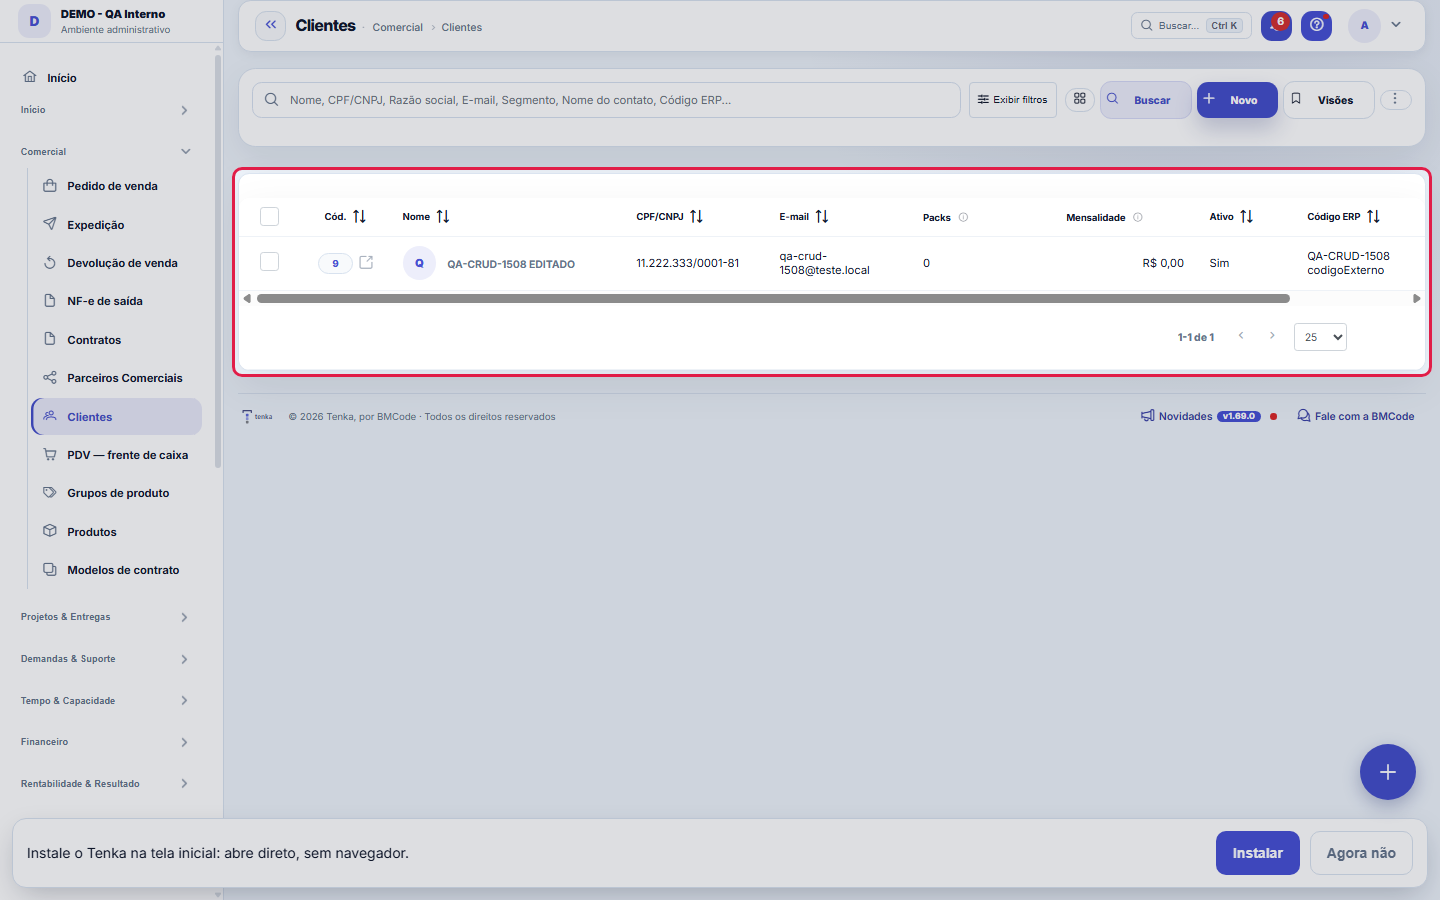Focus the client search input field
1440x900 pixels.
click(606, 100)
